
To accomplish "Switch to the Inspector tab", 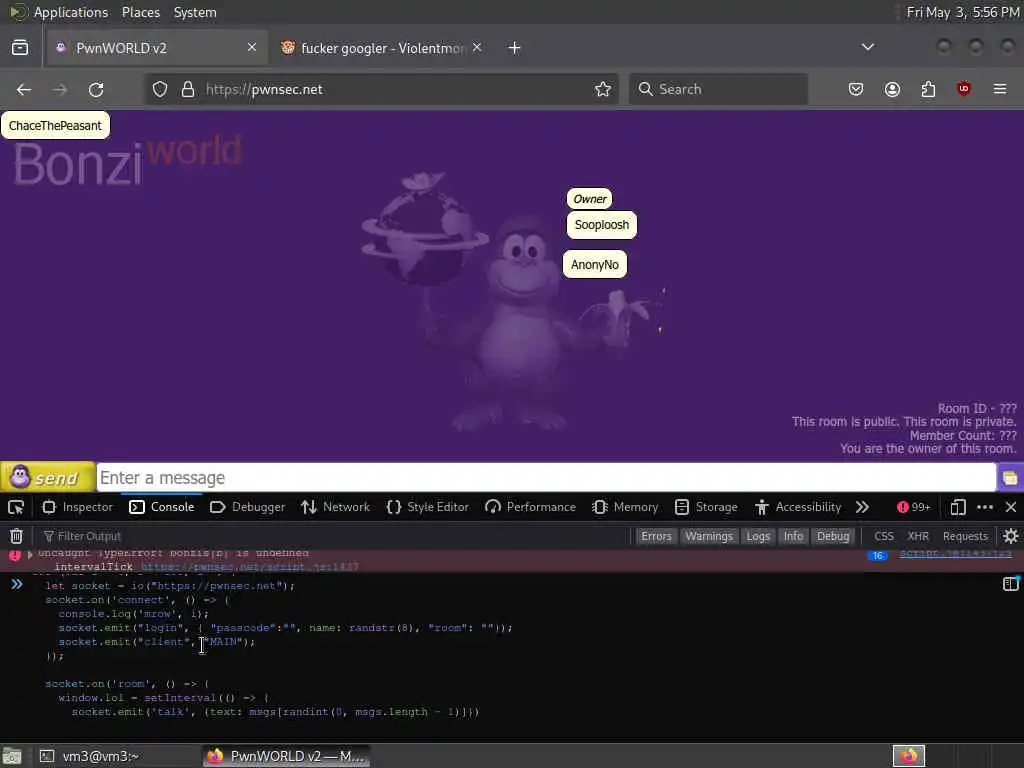I will (78, 507).
